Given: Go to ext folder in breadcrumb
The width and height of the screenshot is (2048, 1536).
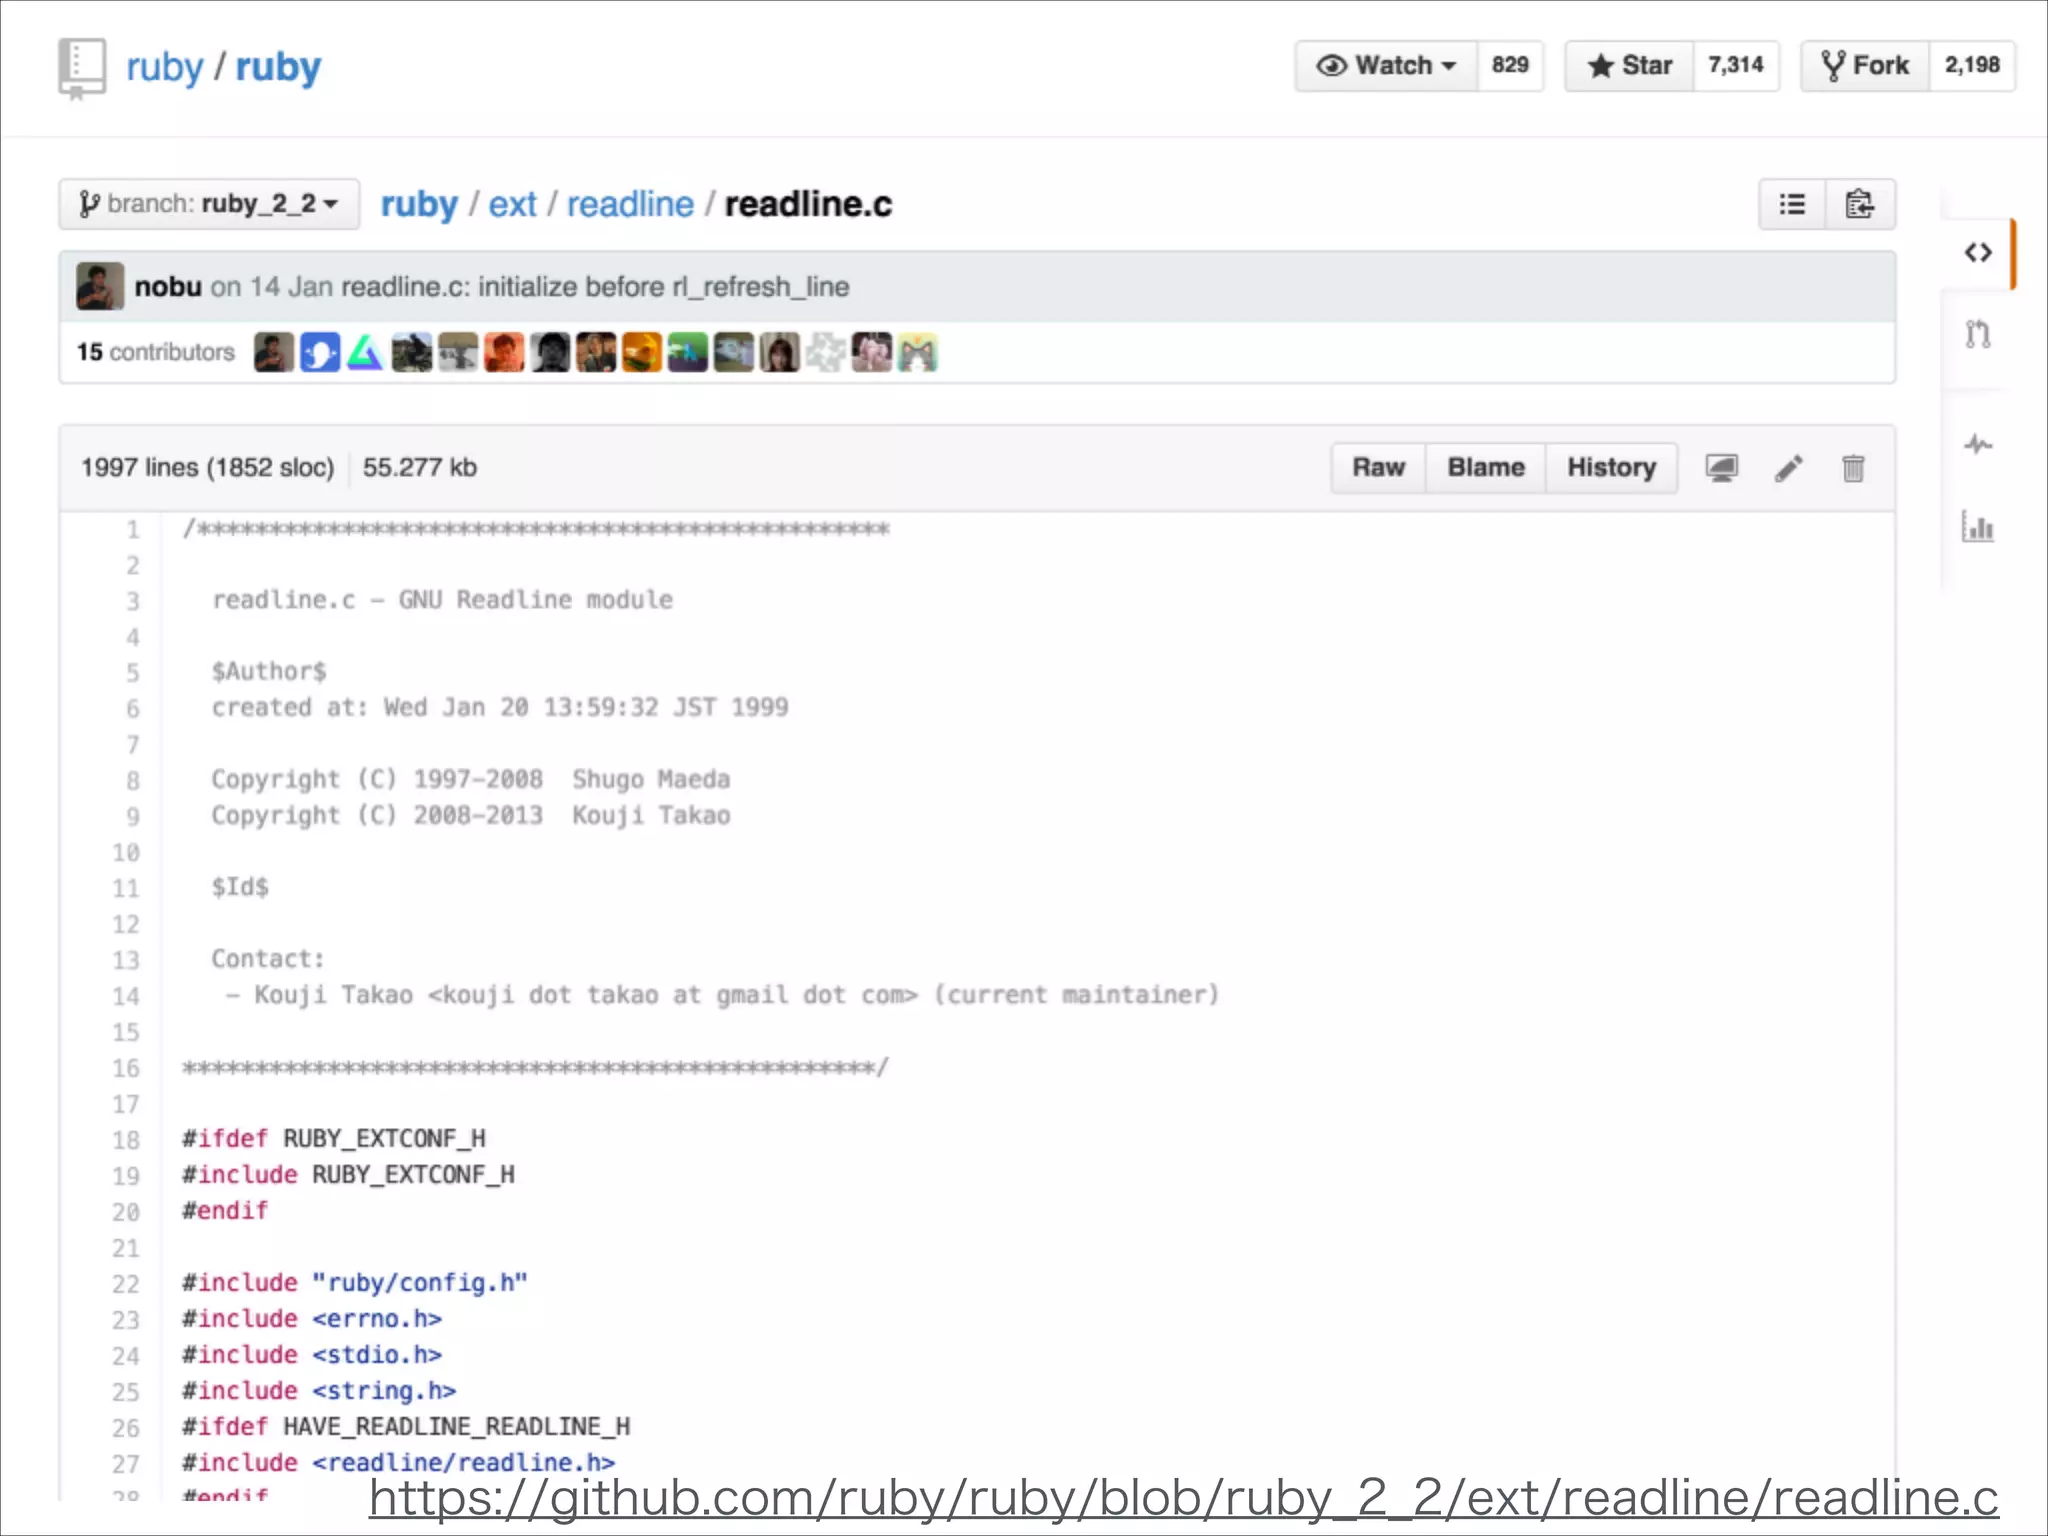Looking at the screenshot, I should pos(512,204).
